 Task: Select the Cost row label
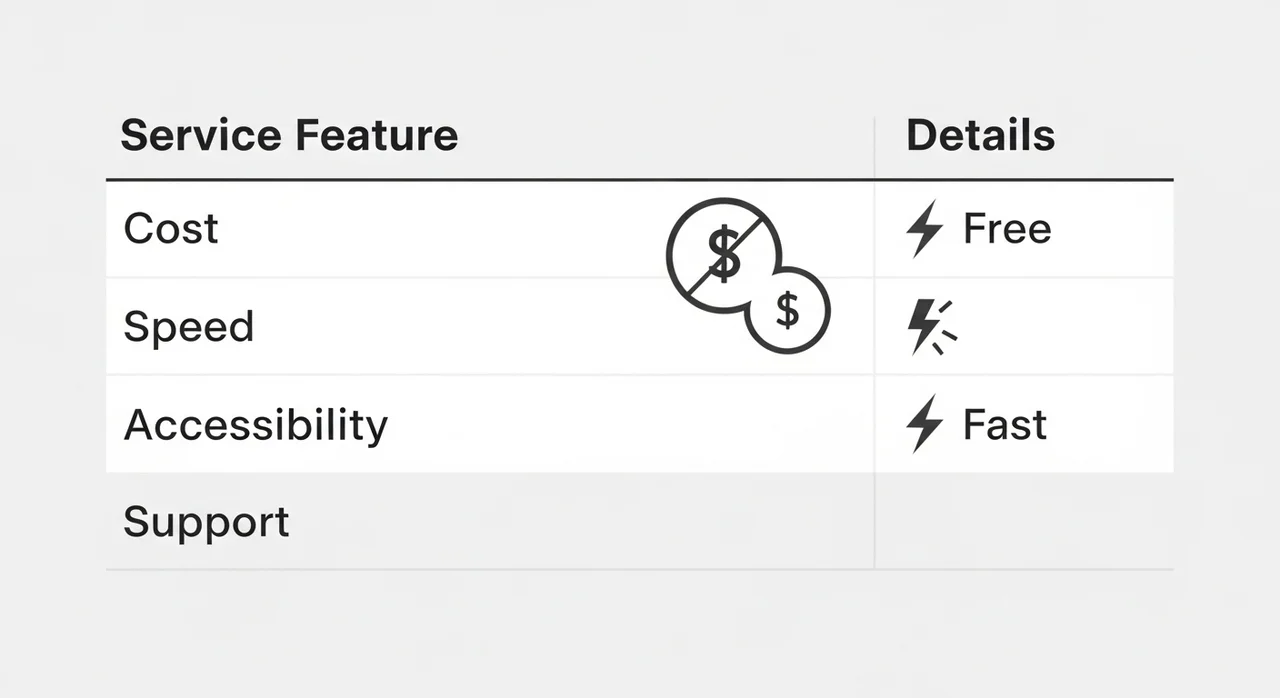tap(171, 229)
